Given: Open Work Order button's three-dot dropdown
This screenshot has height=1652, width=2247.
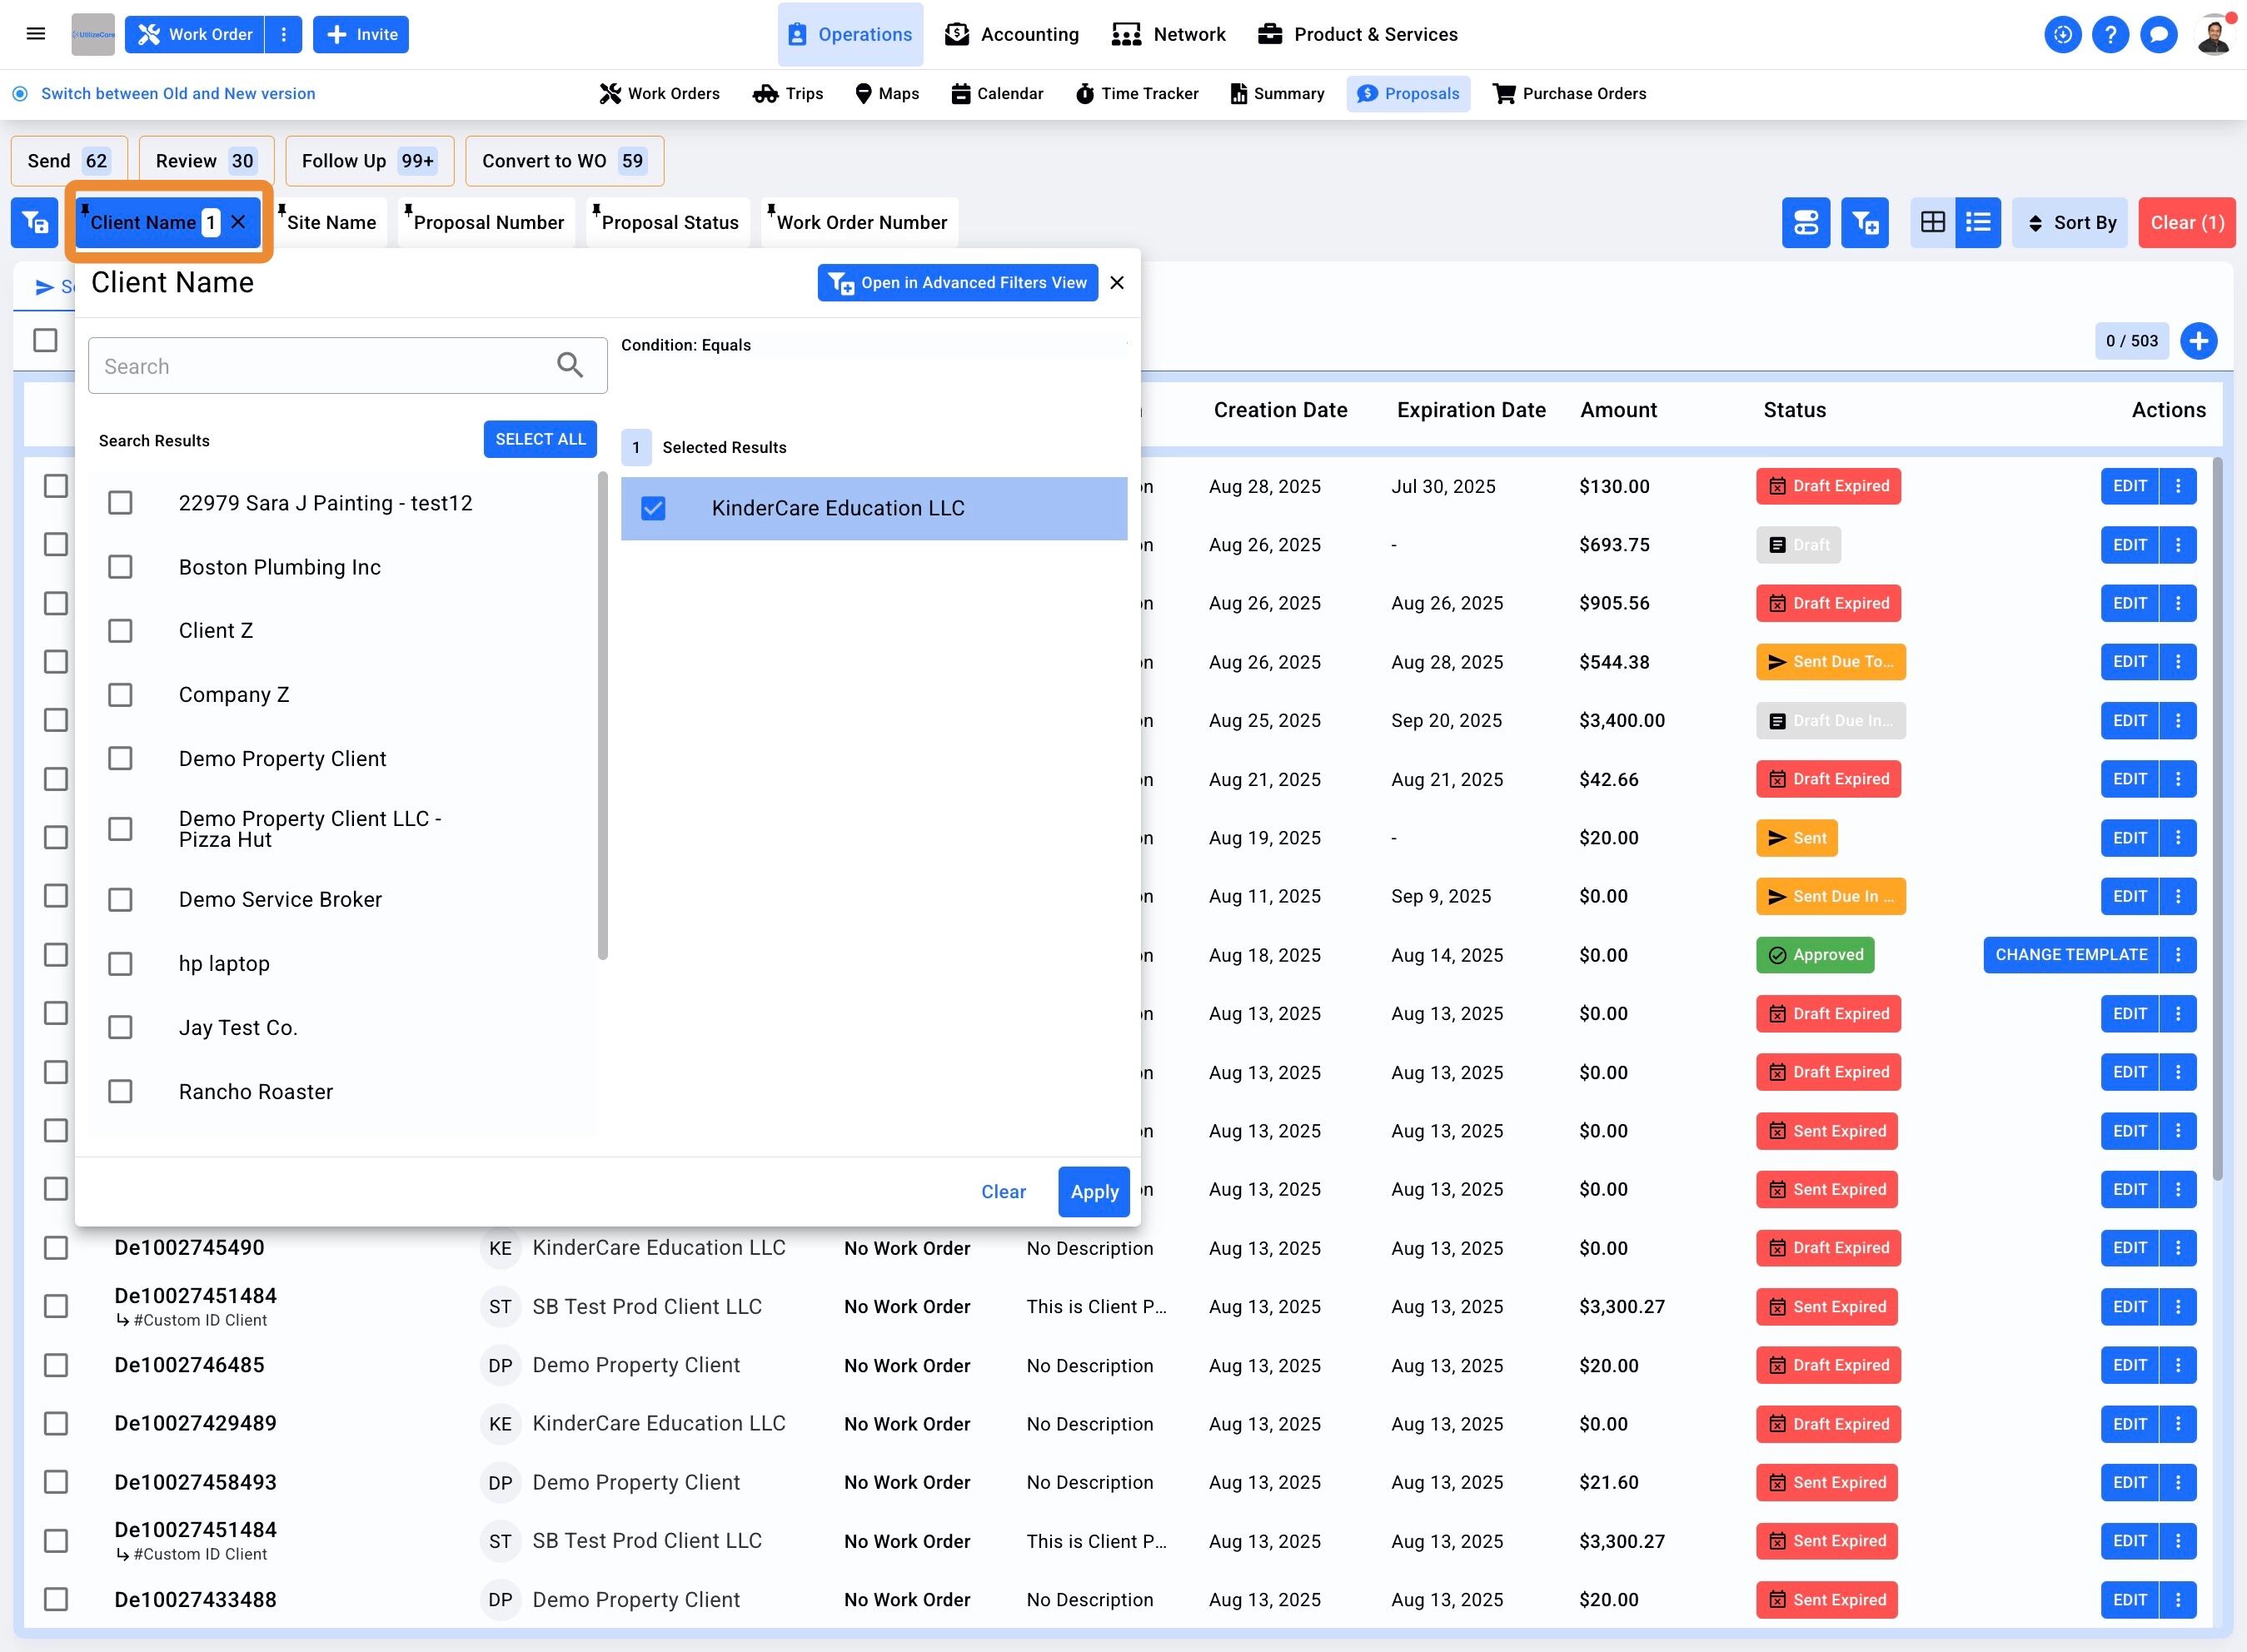Looking at the screenshot, I should click(x=284, y=34).
